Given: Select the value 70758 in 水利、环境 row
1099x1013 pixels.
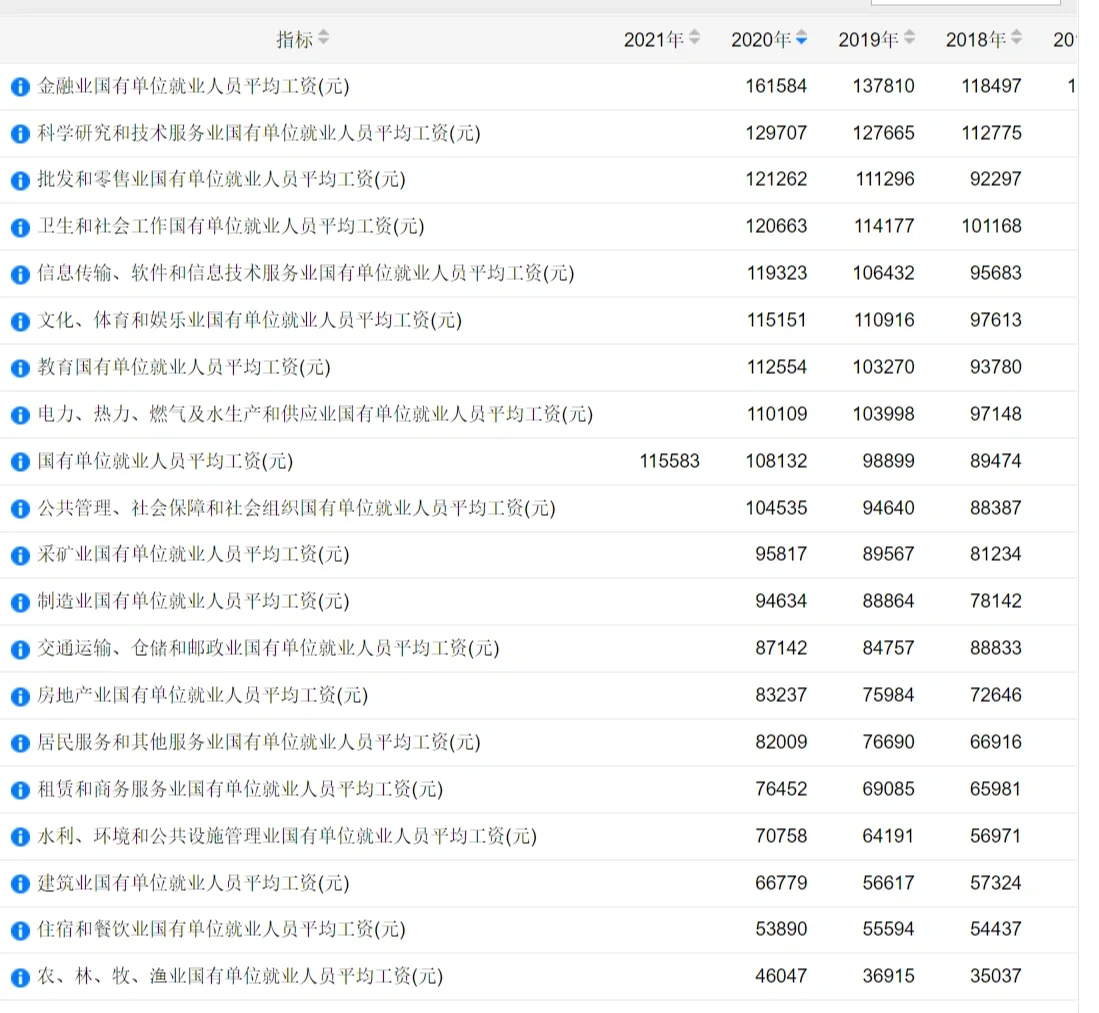Looking at the screenshot, I should (x=781, y=836).
